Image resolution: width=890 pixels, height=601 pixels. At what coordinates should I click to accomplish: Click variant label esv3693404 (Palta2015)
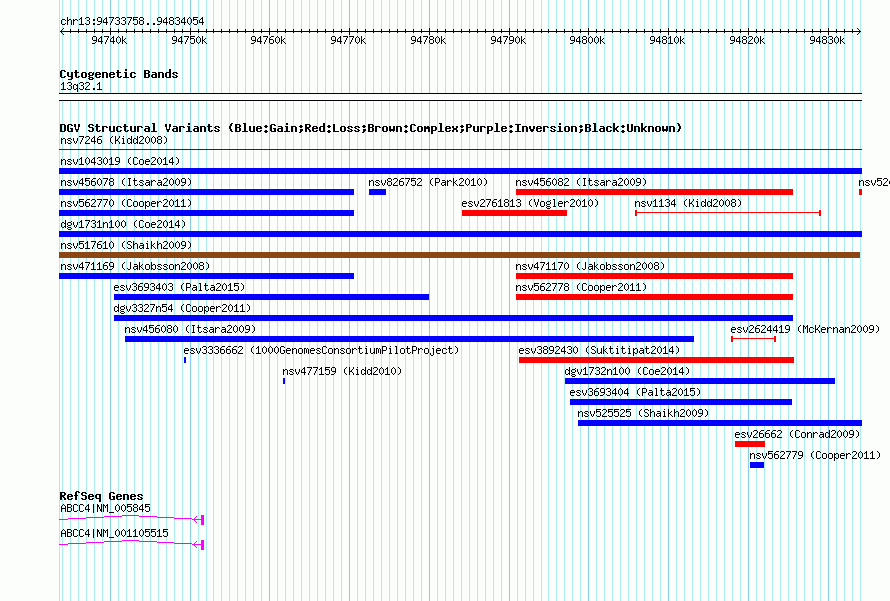pyautogui.click(x=635, y=392)
